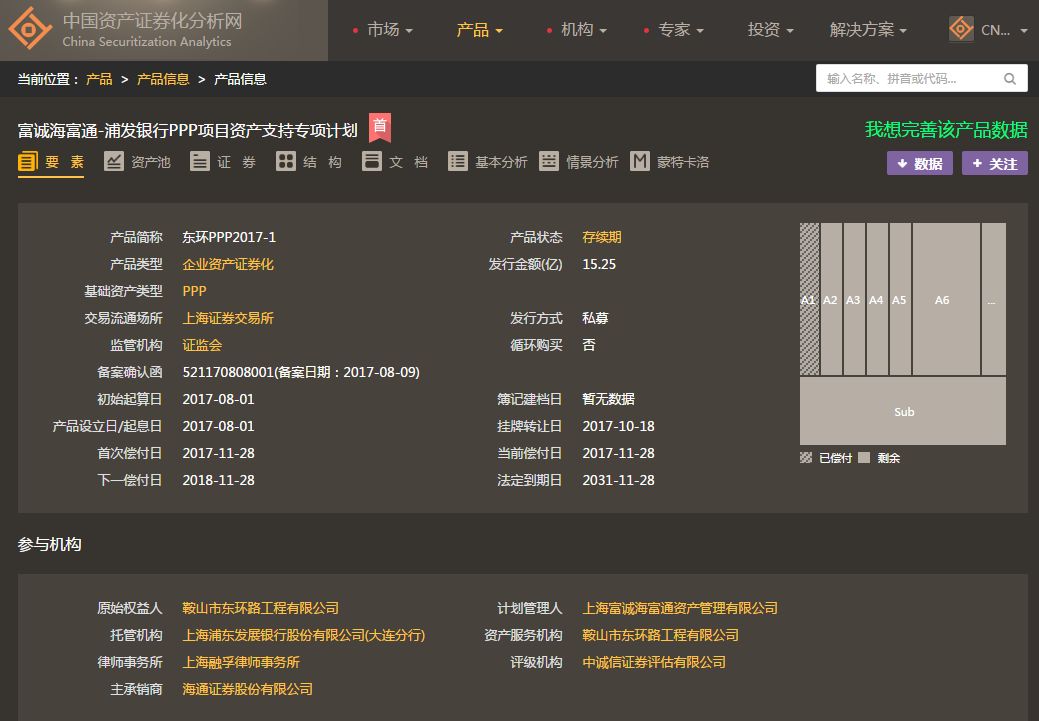Click the A3 tranche block
Image resolution: width=1039 pixels, height=721 pixels.
[854, 299]
